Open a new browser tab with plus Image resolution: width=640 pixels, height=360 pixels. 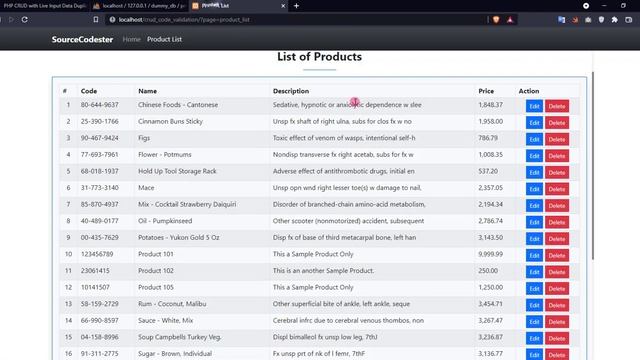296,6
